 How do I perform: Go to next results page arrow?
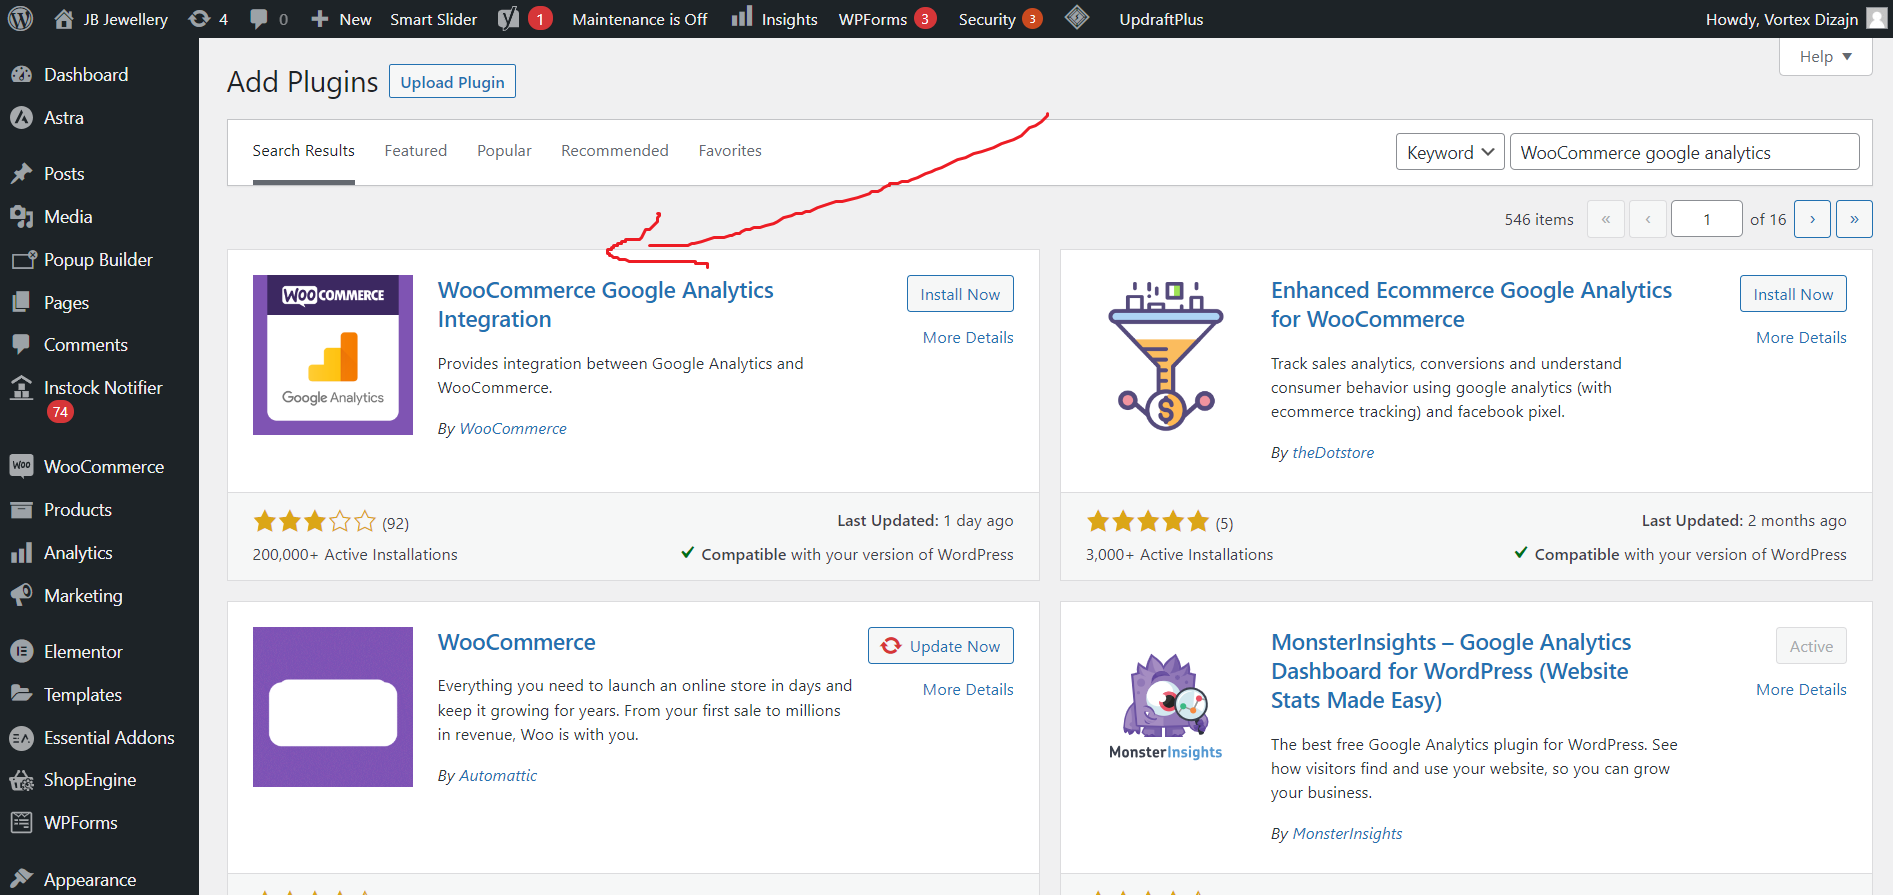[1812, 219]
